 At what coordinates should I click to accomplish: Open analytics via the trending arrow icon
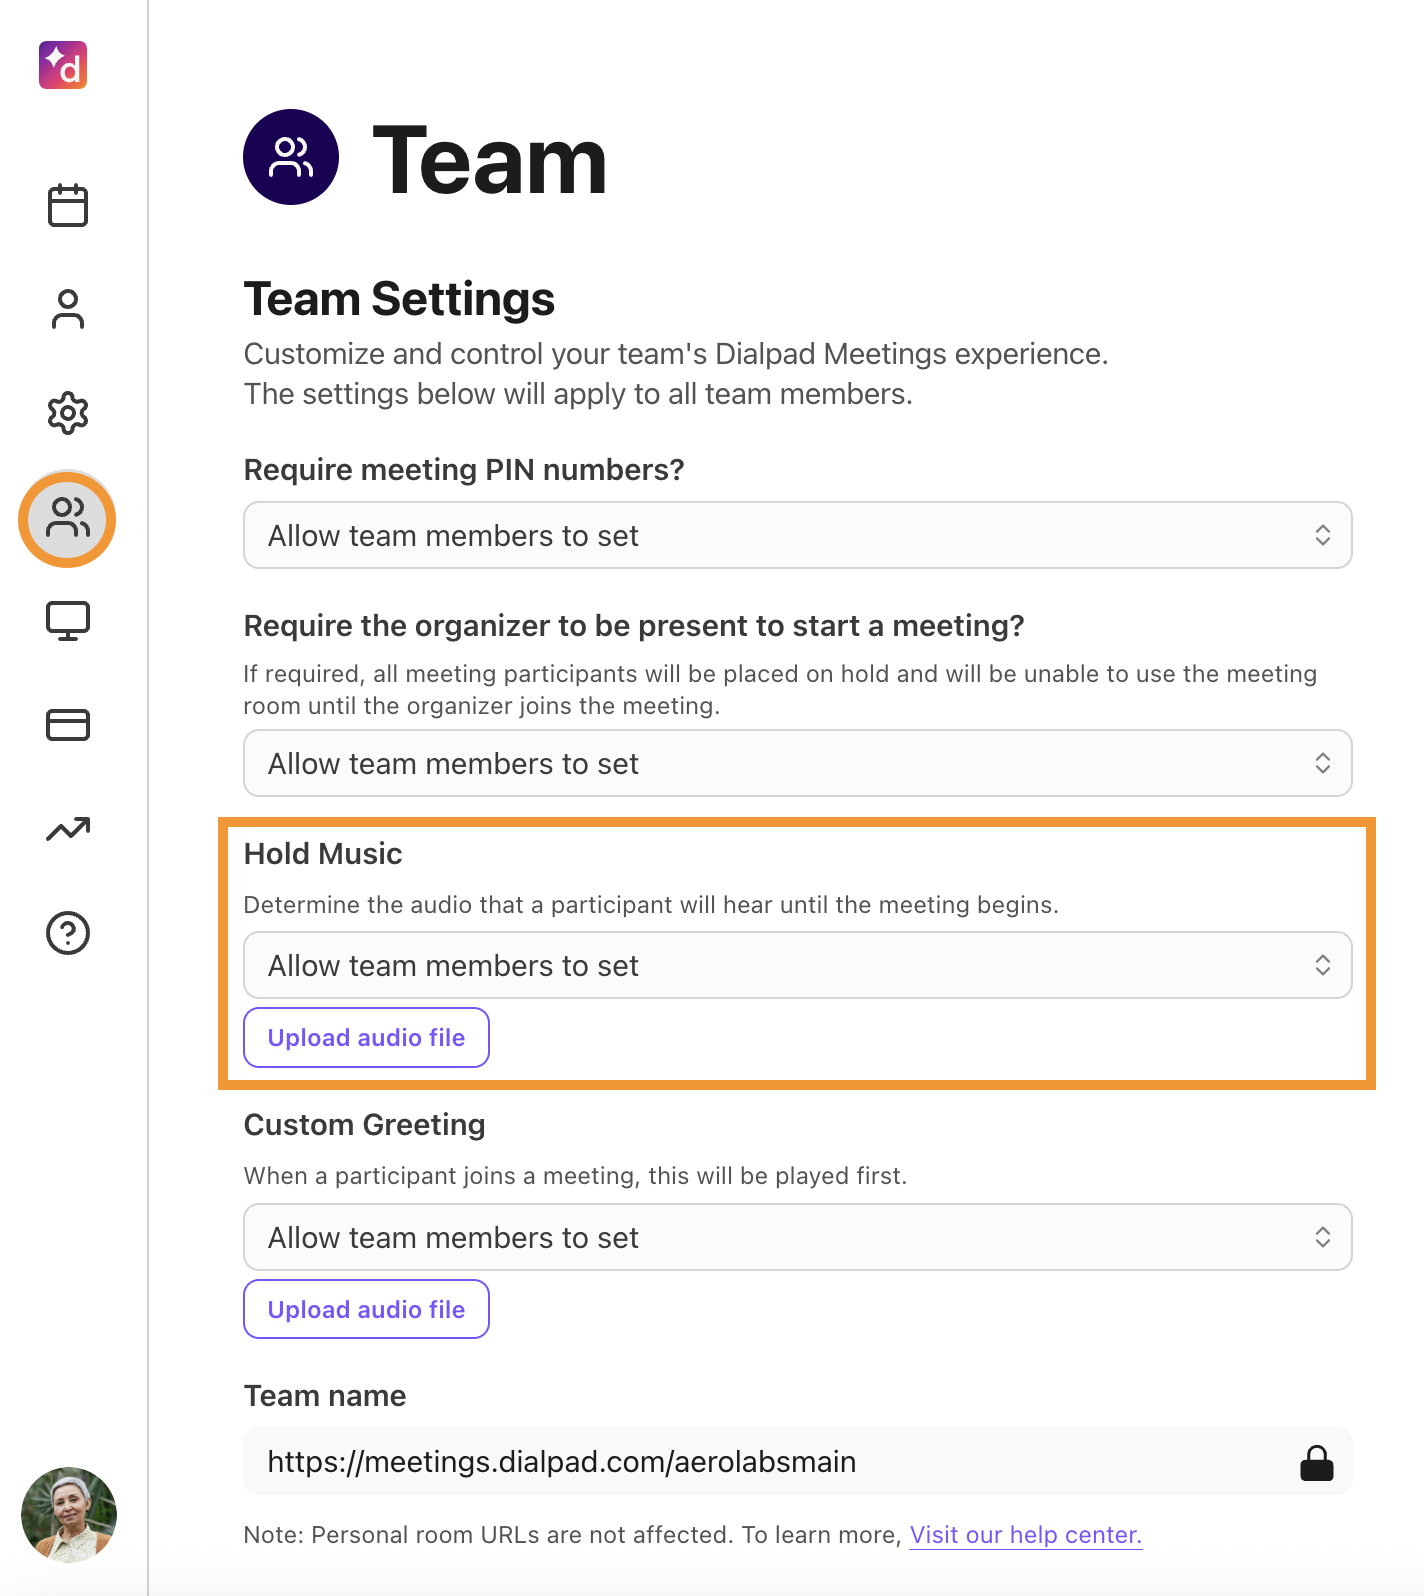coord(68,829)
